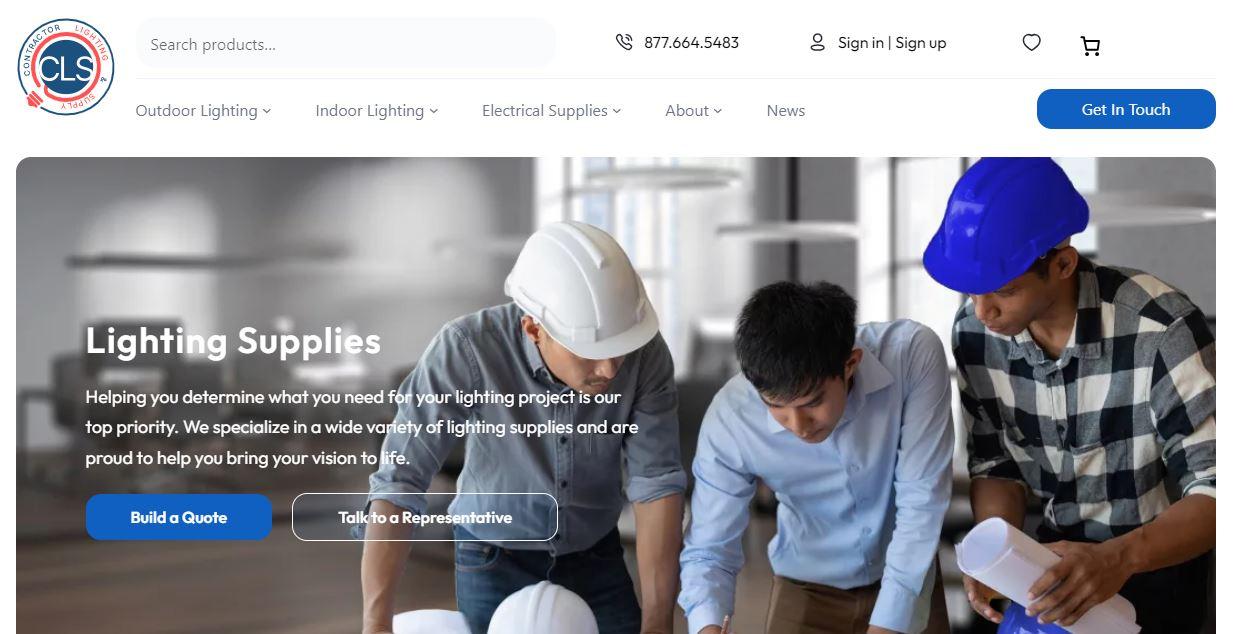Expand the Outdoor Lighting menu chevron
The width and height of the screenshot is (1234, 634).
click(267, 111)
